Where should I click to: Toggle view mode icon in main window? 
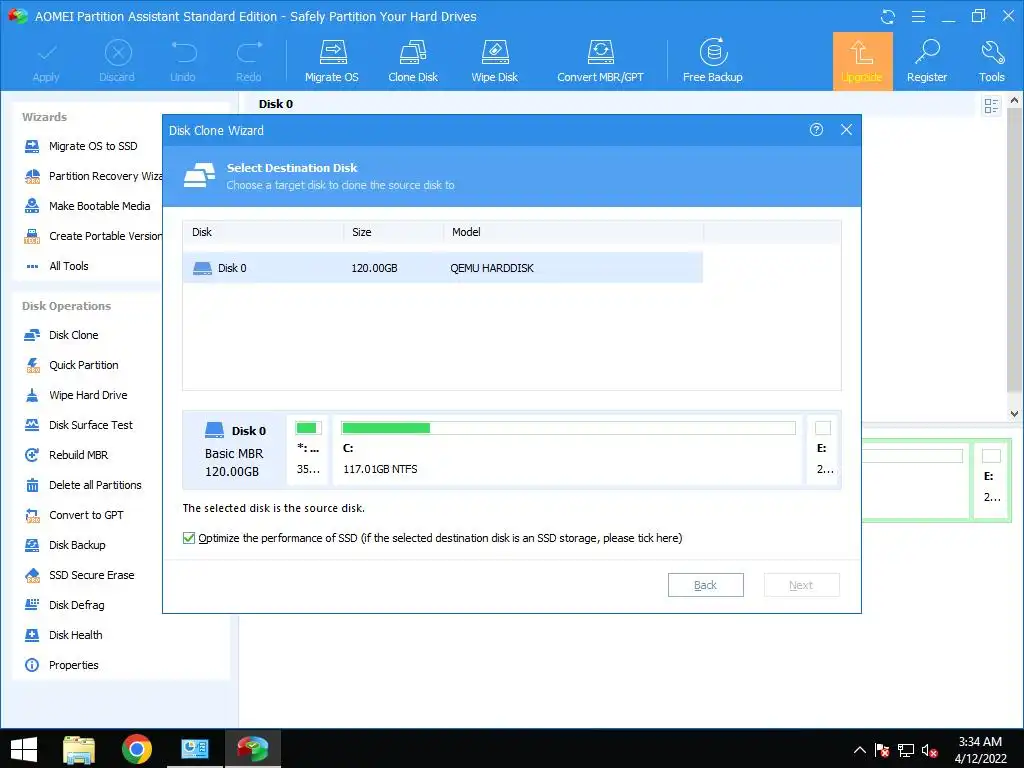[x=991, y=106]
